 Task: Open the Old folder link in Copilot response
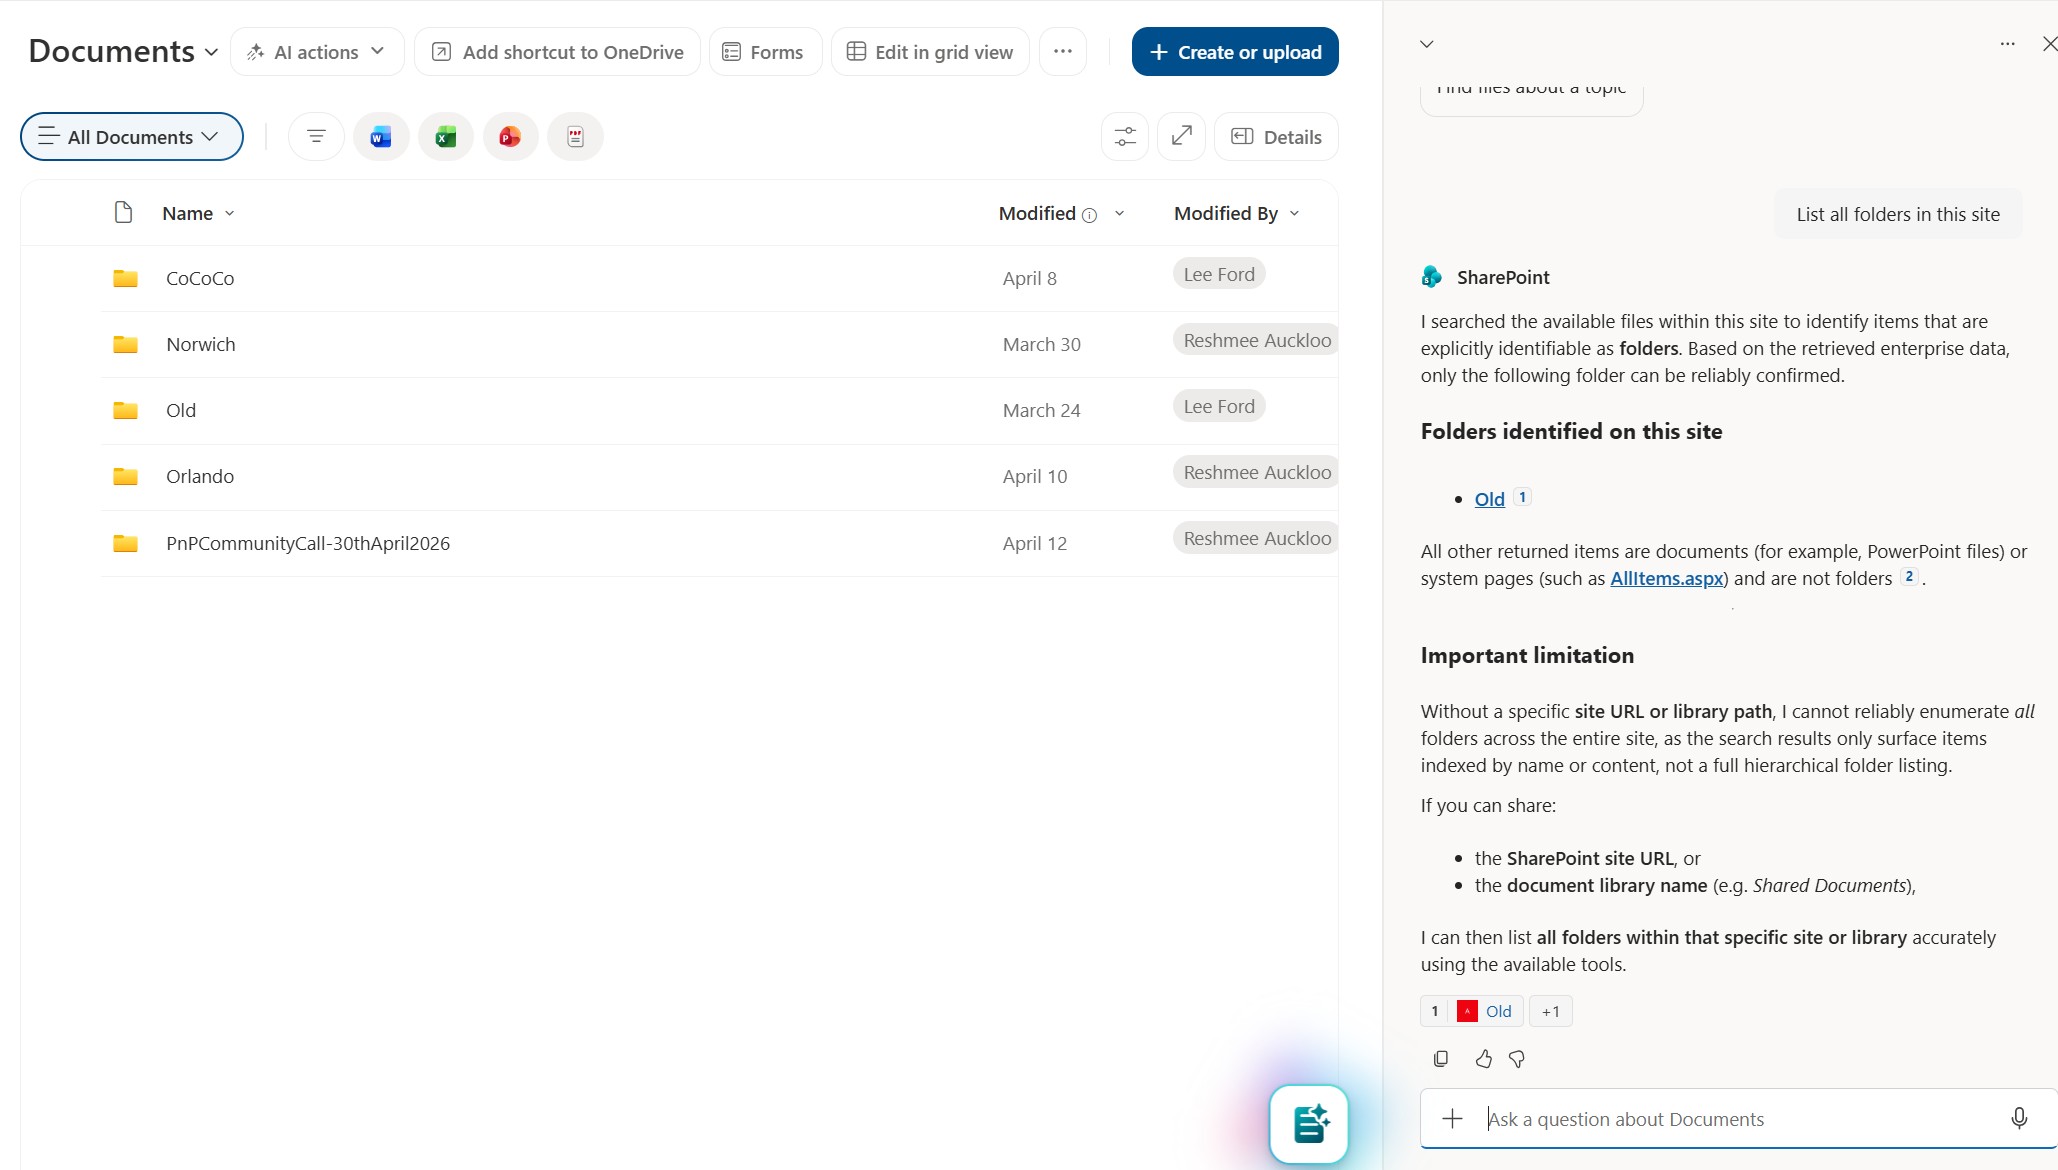point(1489,498)
